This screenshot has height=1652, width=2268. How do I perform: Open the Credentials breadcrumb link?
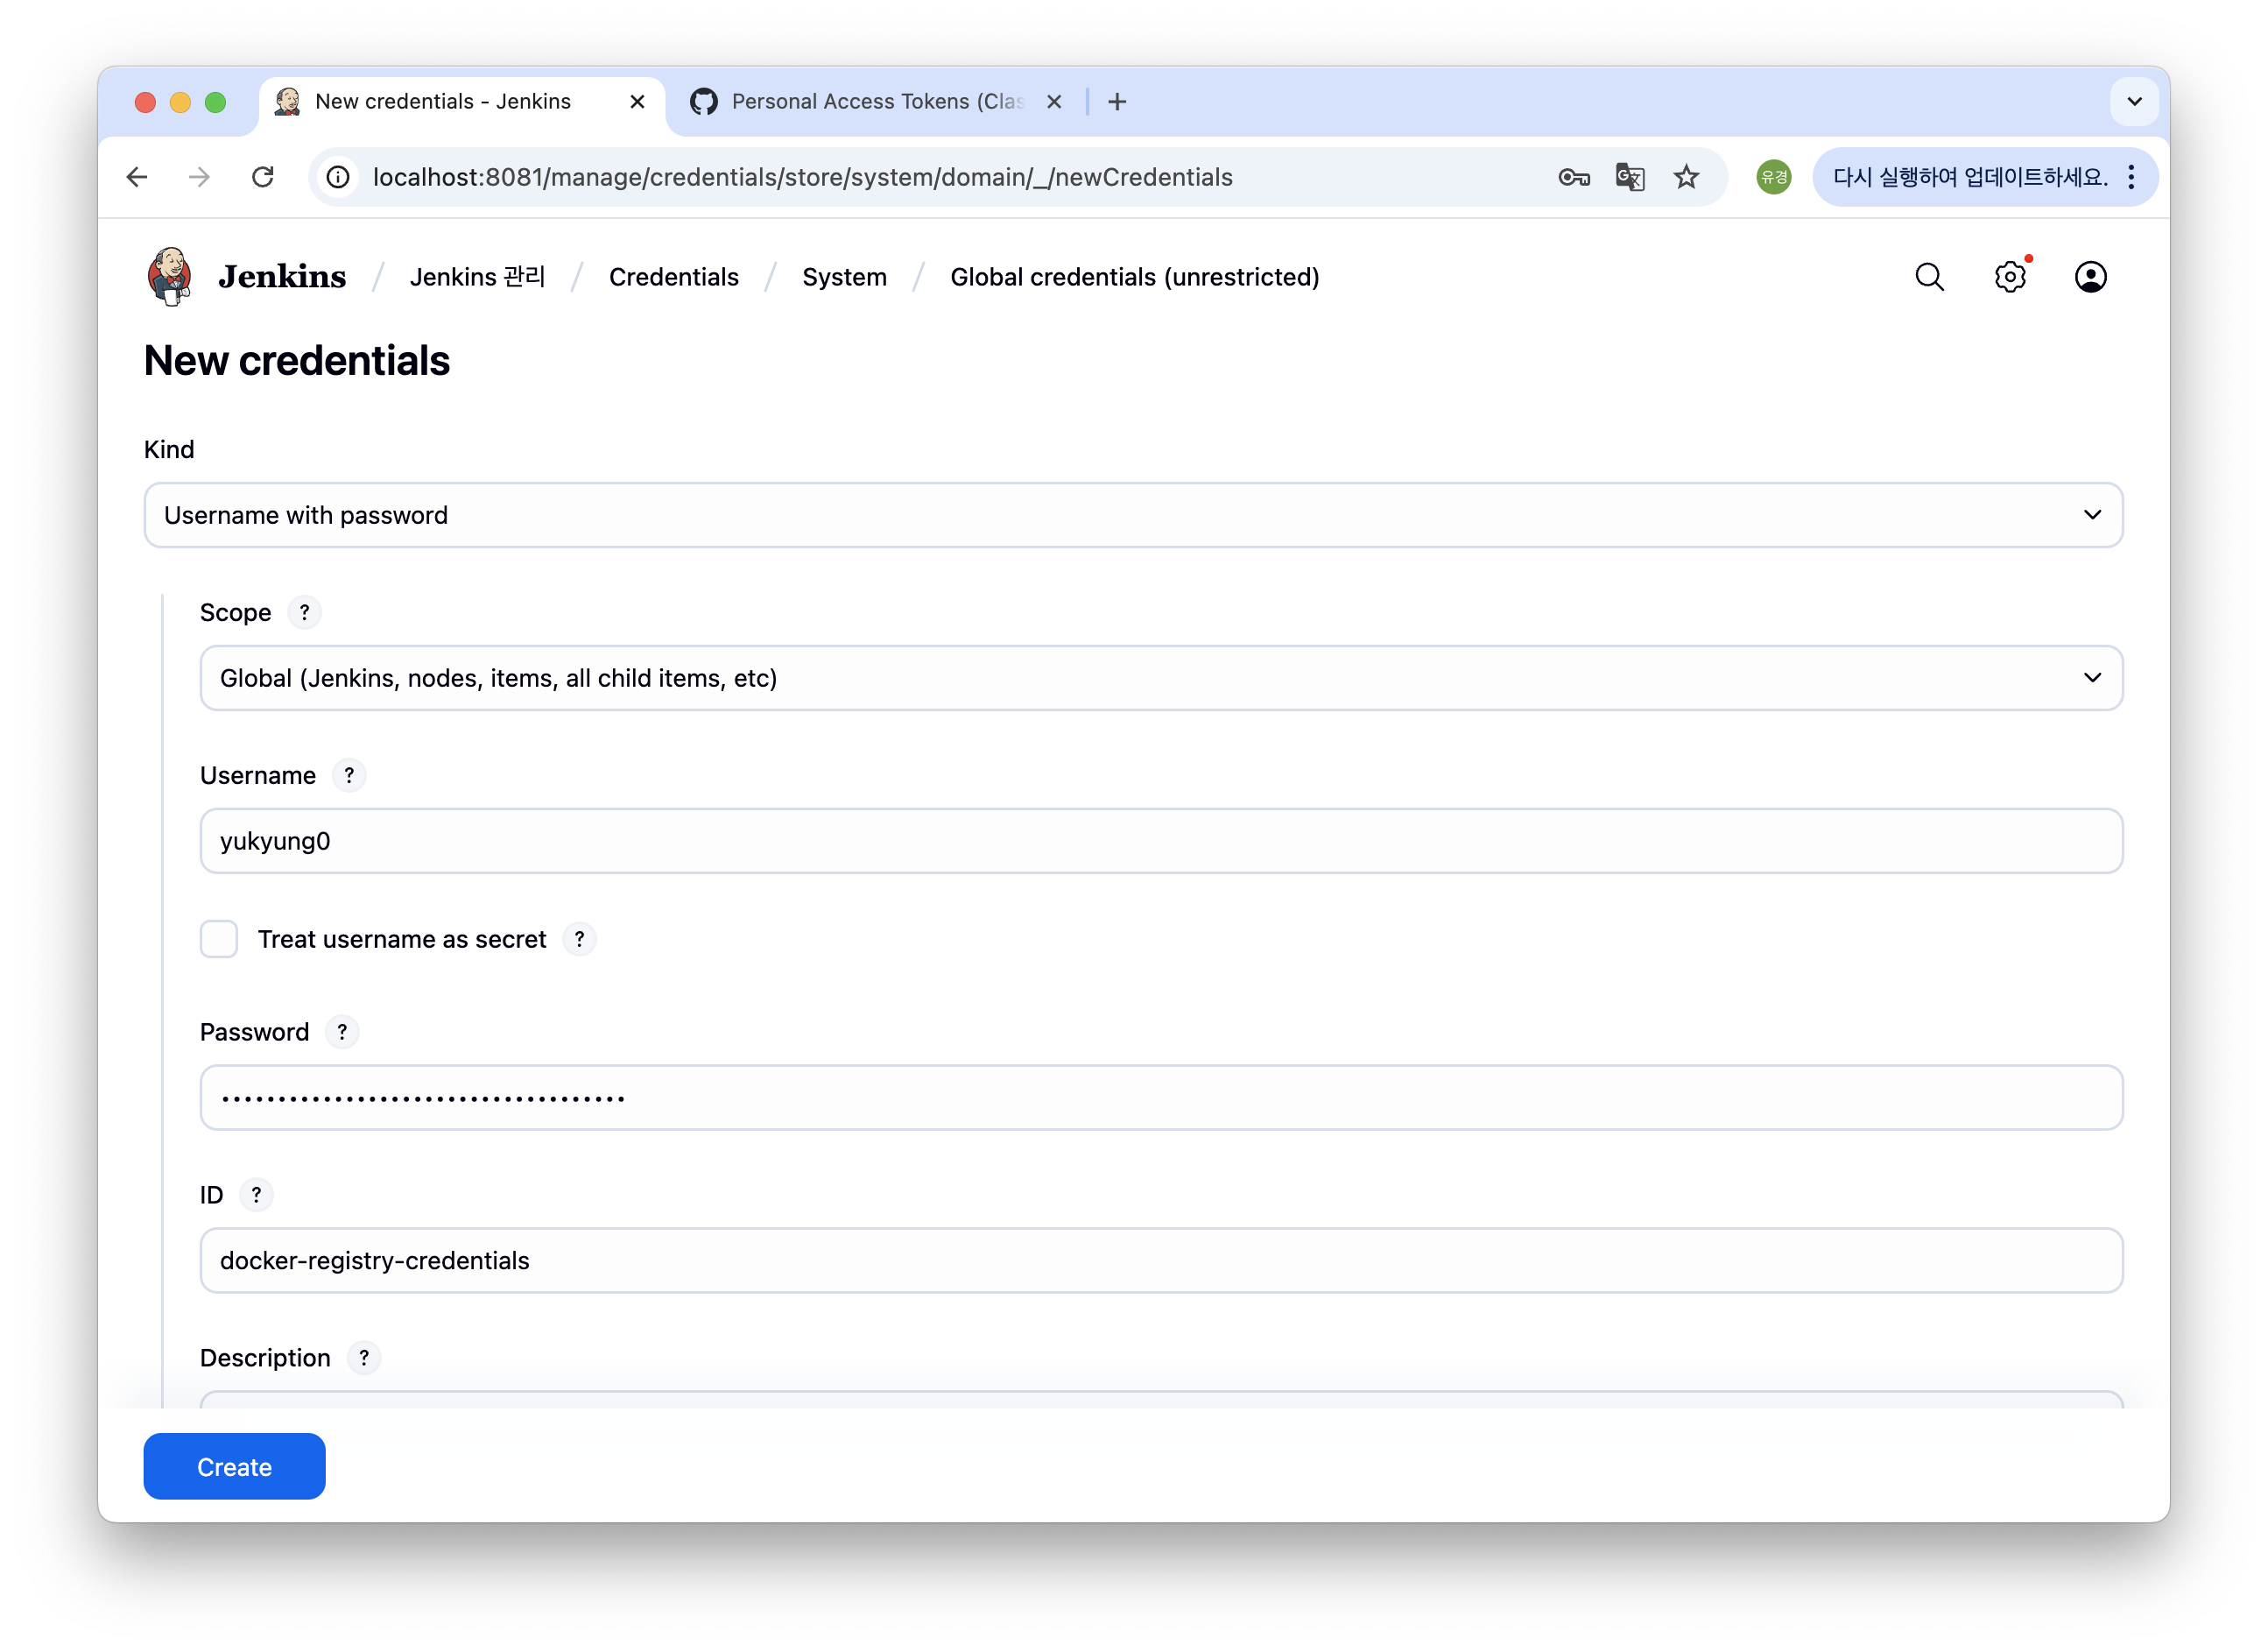pos(673,277)
